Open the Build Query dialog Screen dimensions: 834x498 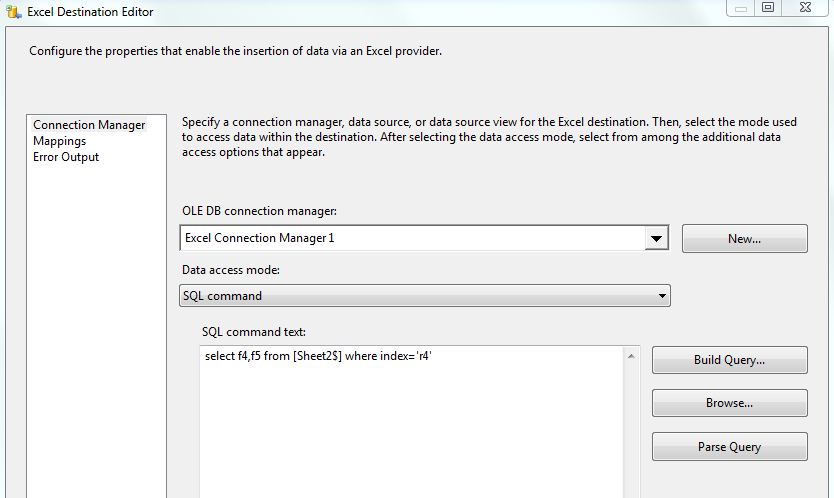[729, 360]
